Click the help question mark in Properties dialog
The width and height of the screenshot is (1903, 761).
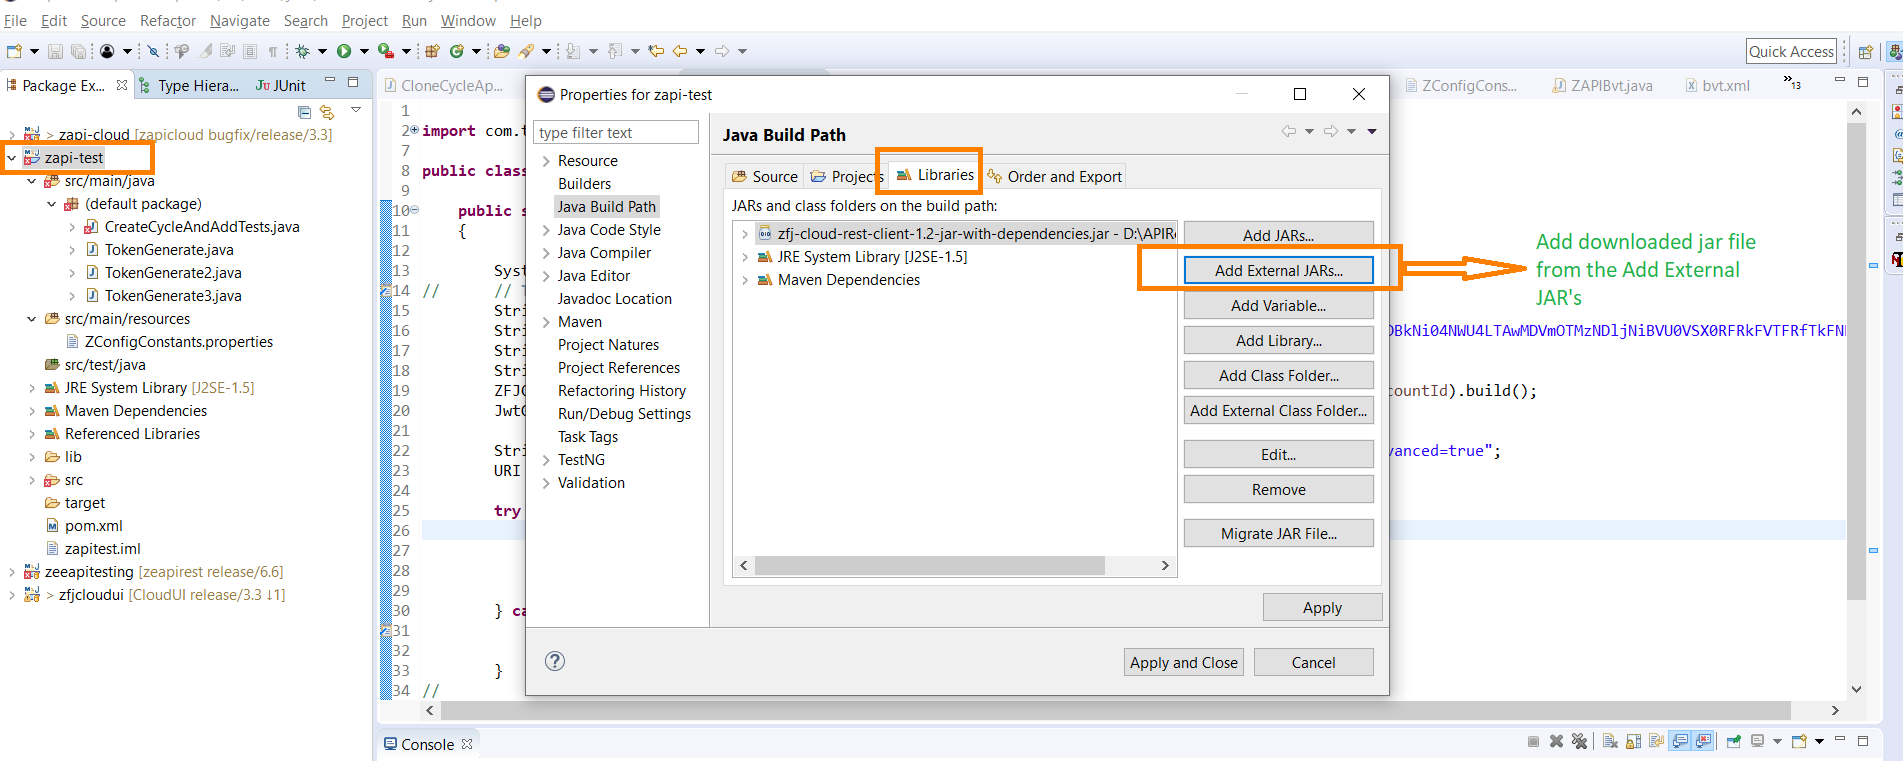pyautogui.click(x=555, y=661)
